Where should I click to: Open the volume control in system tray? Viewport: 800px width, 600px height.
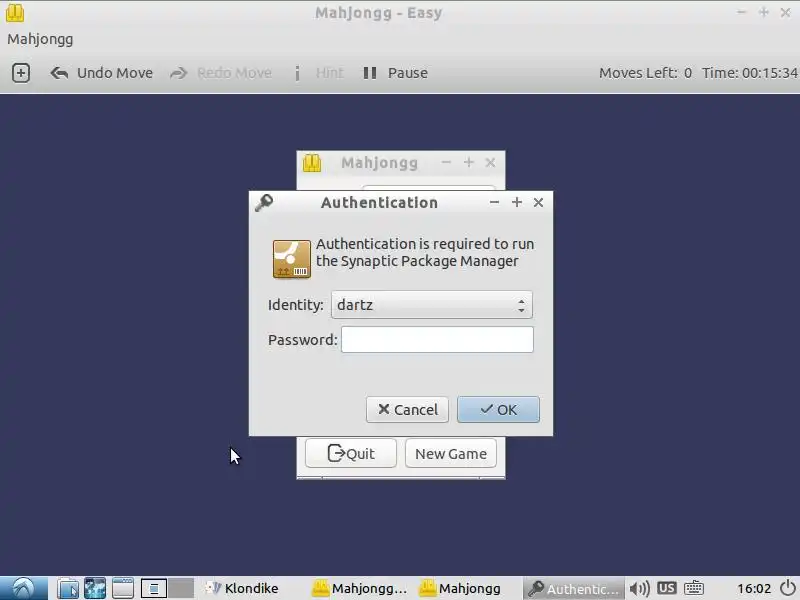tap(639, 589)
